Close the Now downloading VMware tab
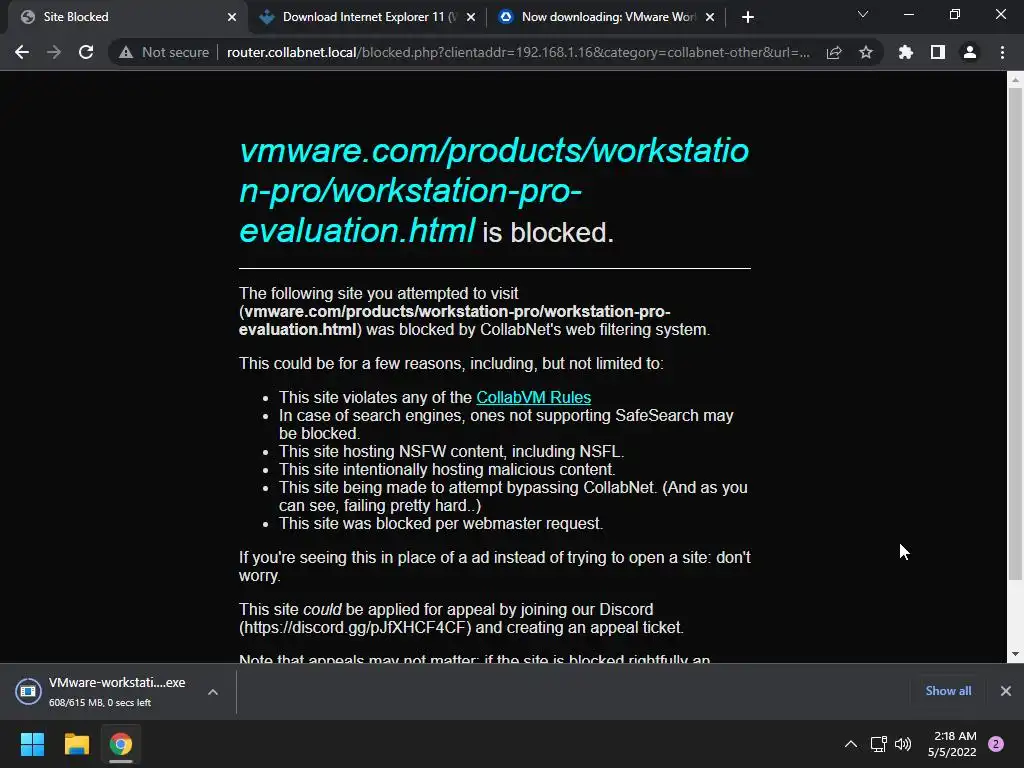The width and height of the screenshot is (1024, 768). pyautogui.click(x=710, y=17)
